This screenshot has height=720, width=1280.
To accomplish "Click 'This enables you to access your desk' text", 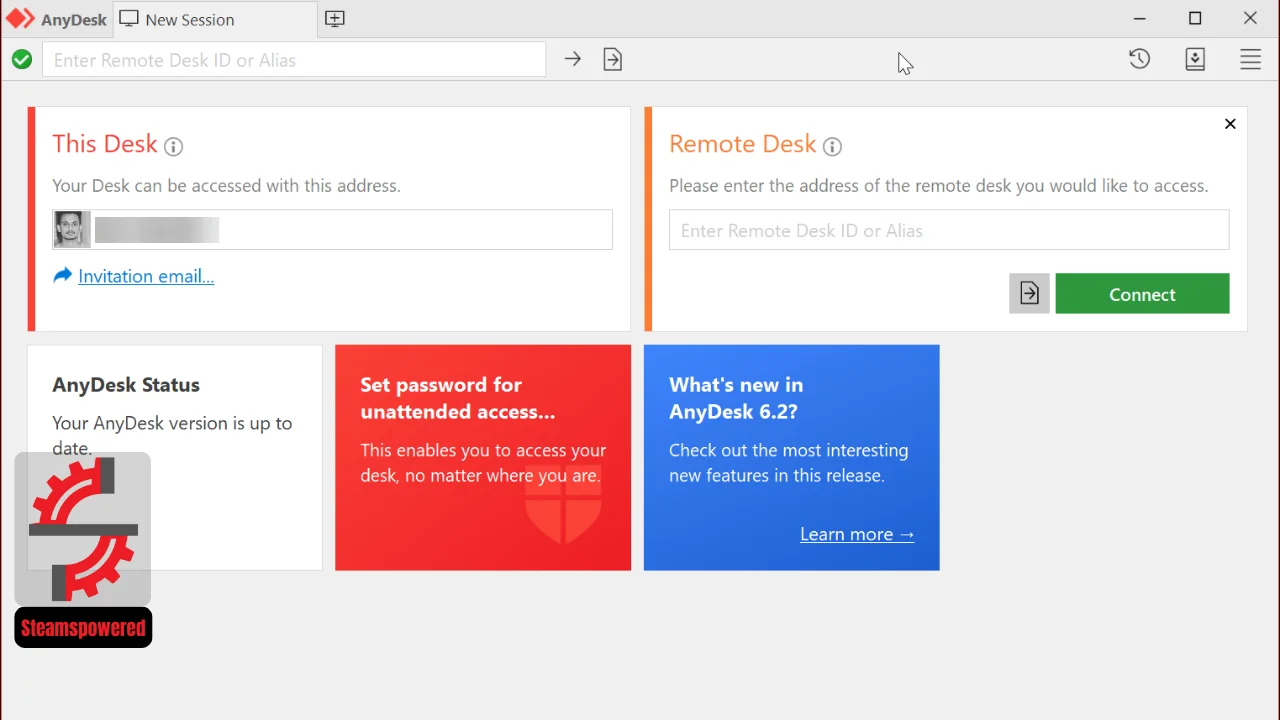I will coord(483,463).
